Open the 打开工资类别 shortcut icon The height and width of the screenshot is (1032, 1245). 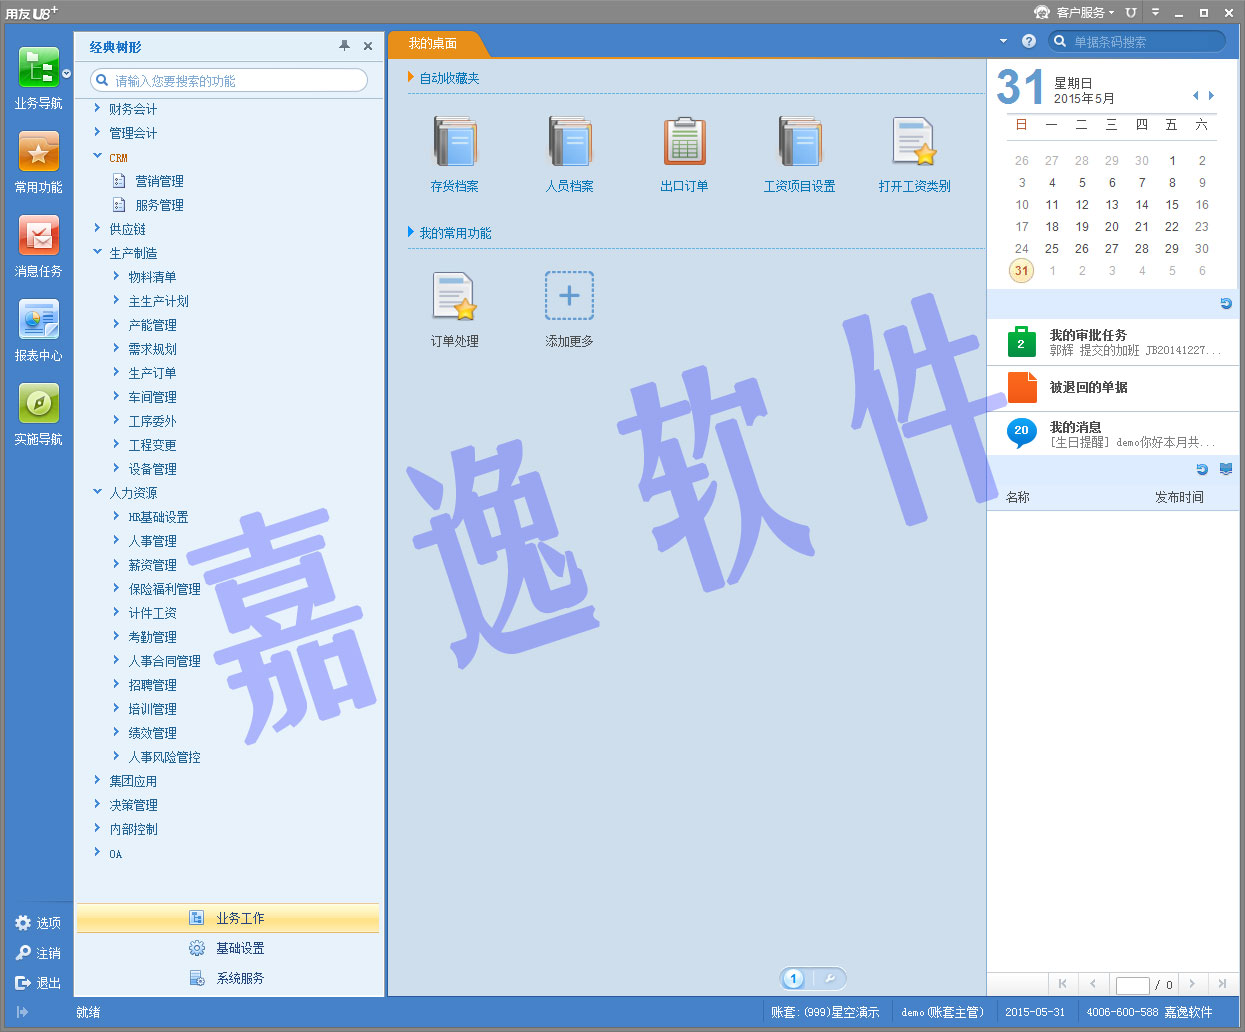pos(914,141)
